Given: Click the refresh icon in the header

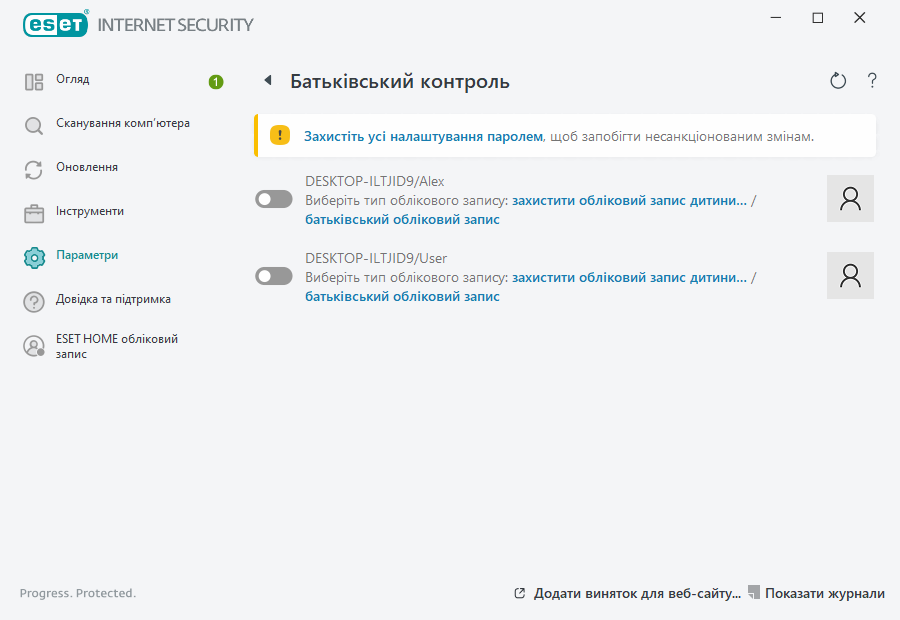Looking at the screenshot, I should pos(838,81).
